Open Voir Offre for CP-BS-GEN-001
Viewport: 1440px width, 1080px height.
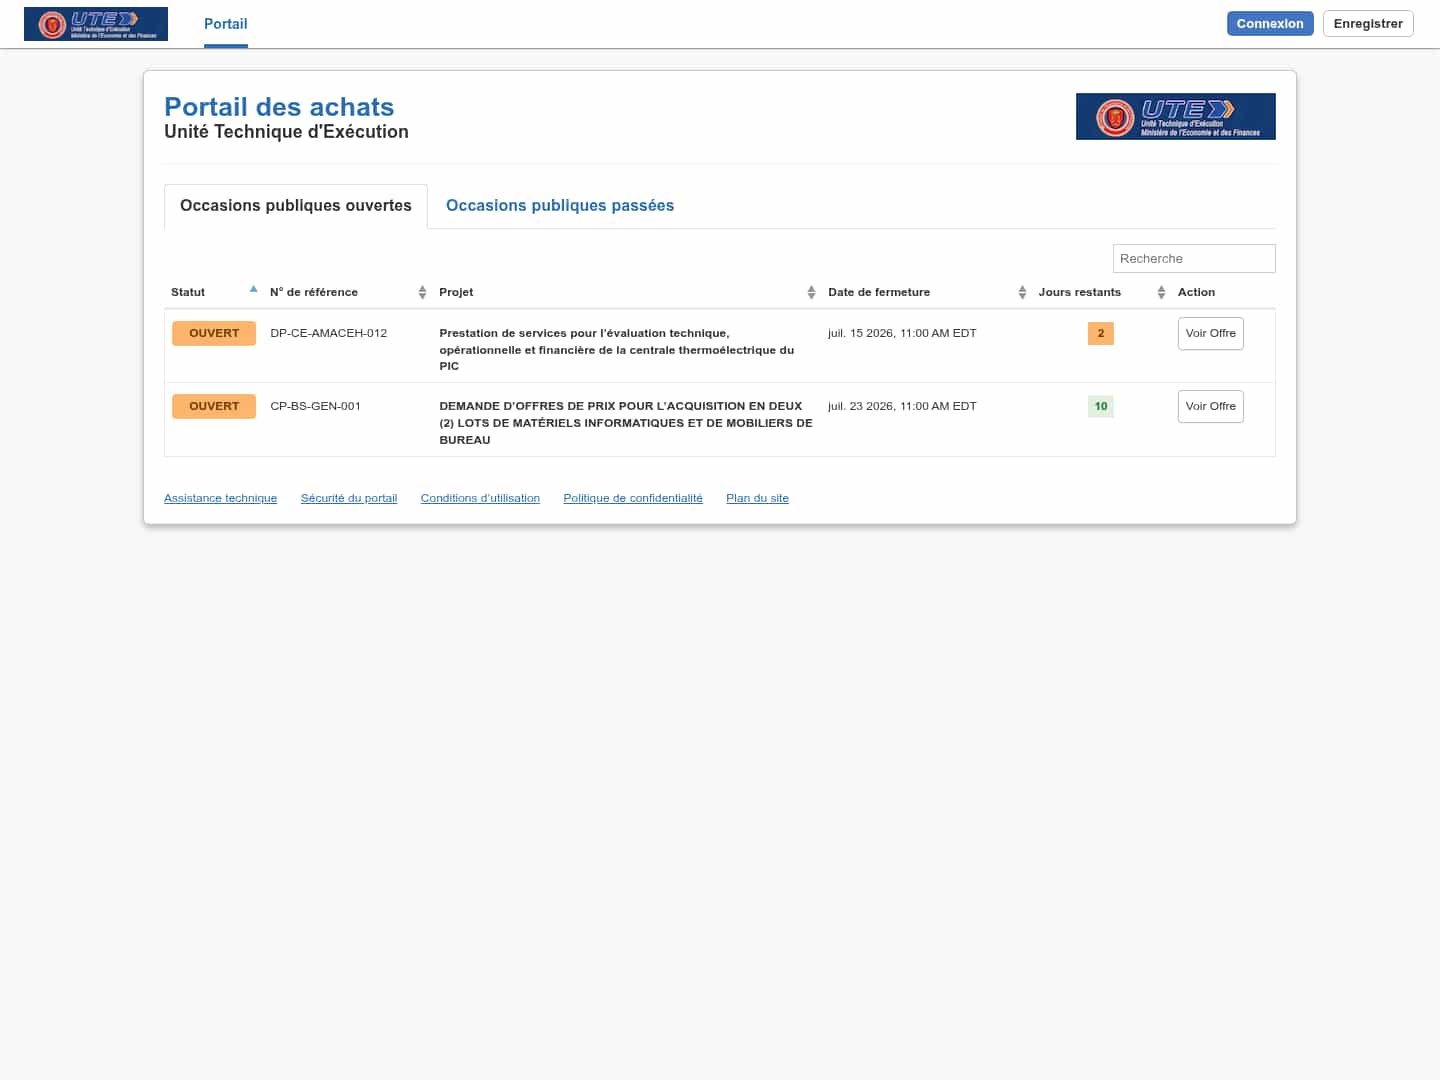point(1211,407)
